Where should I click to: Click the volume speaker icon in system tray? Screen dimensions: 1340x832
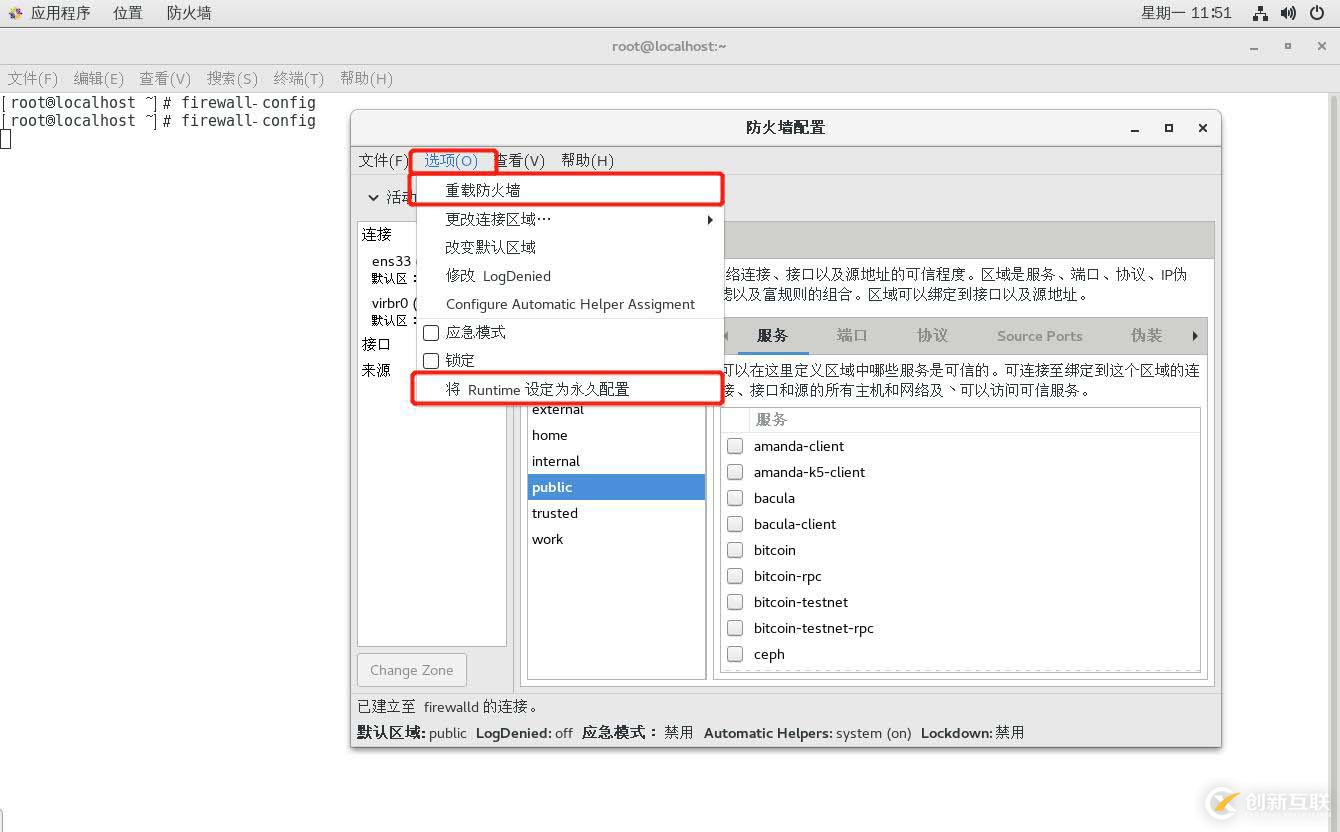point(1288,13)
